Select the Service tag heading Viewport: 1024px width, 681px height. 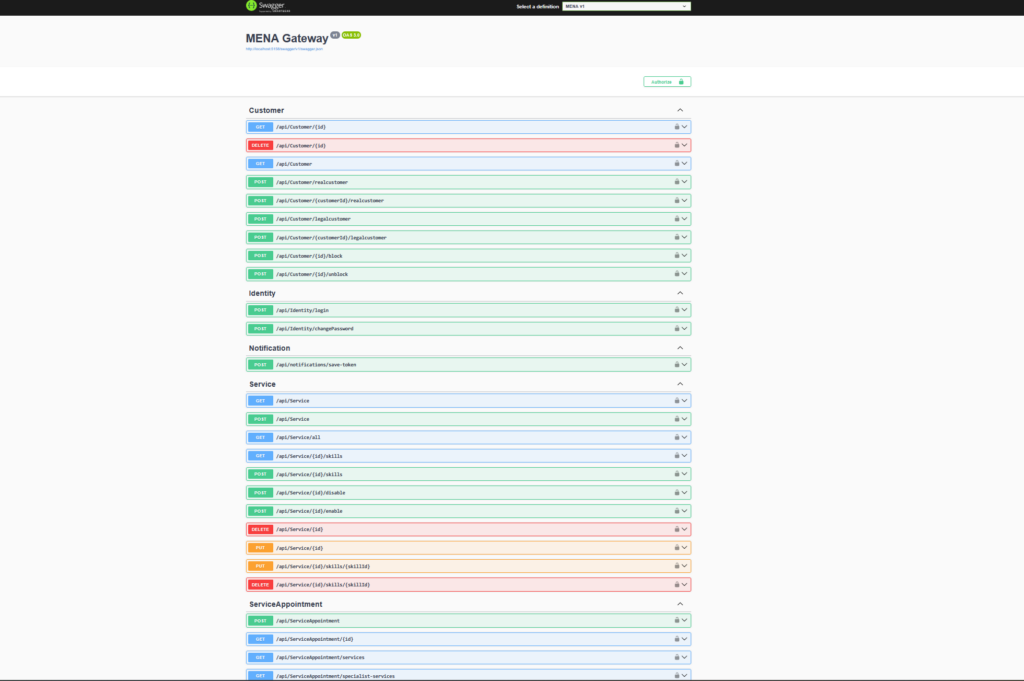click(x=262, y=384)
